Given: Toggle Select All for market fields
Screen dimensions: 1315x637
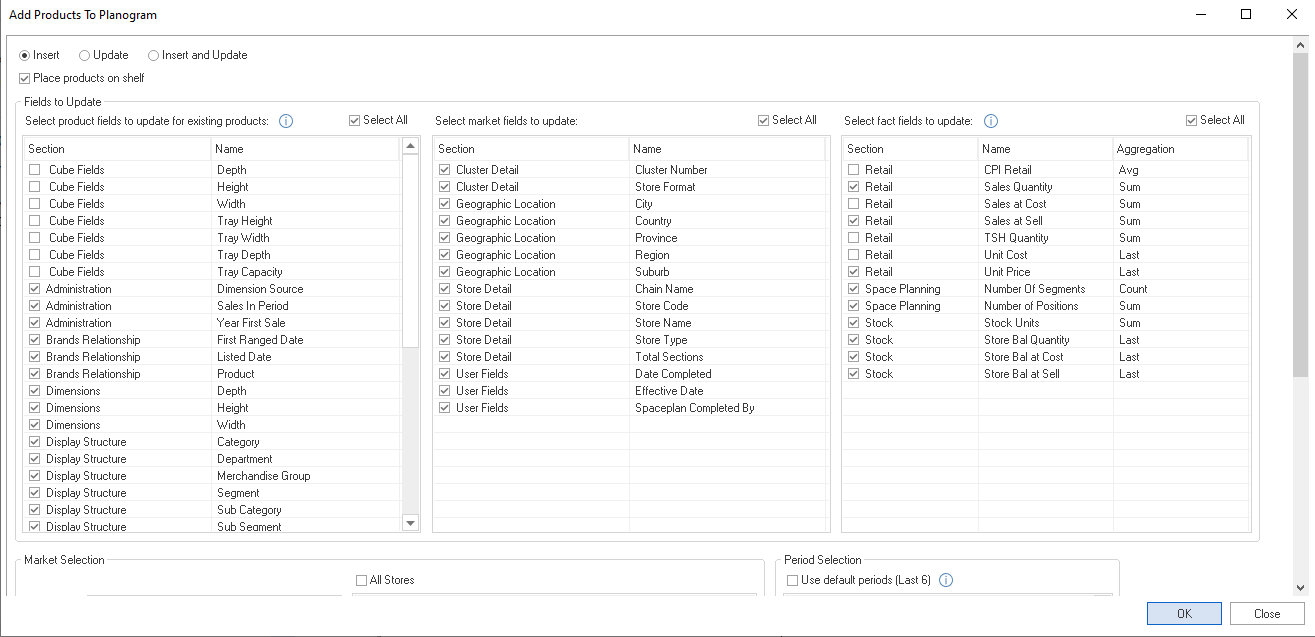Looking at the screenshot, I should pos(764,120).
